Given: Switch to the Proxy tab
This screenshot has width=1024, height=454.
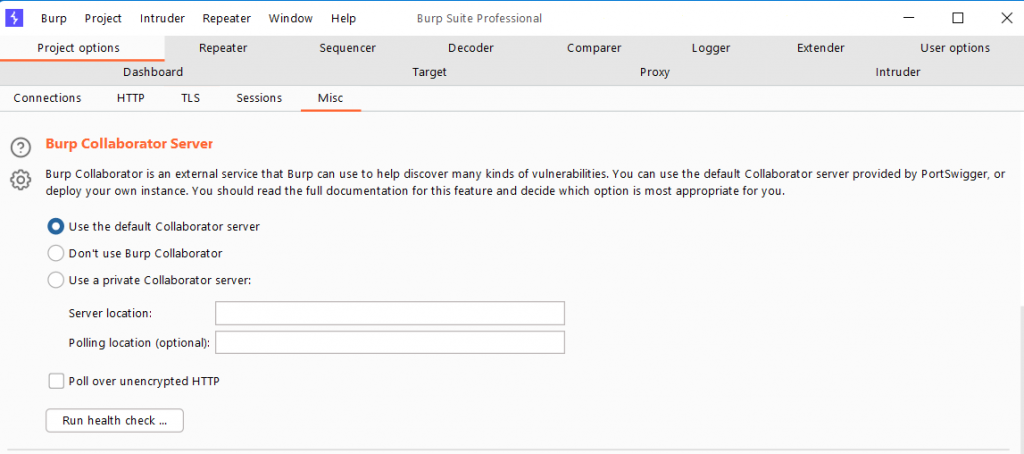Looking at the screenshot, I should [x=654, y=72].
